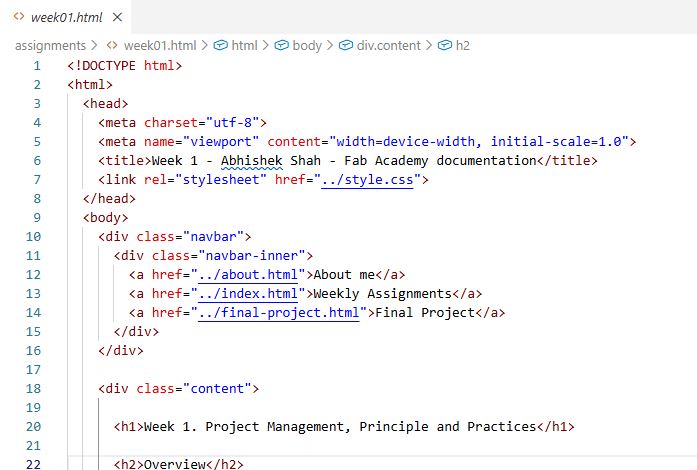697x470 pixels.
Task: Expand the chevron after the week01.html breadcrumb
Action: [204, 45]
